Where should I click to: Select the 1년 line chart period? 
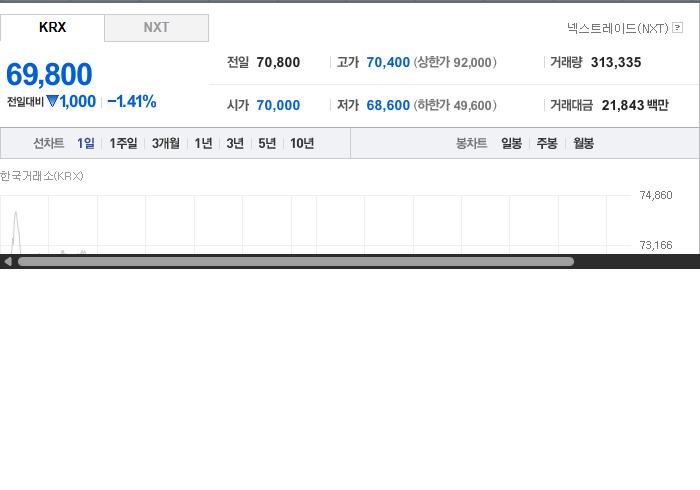click(203, 143)
